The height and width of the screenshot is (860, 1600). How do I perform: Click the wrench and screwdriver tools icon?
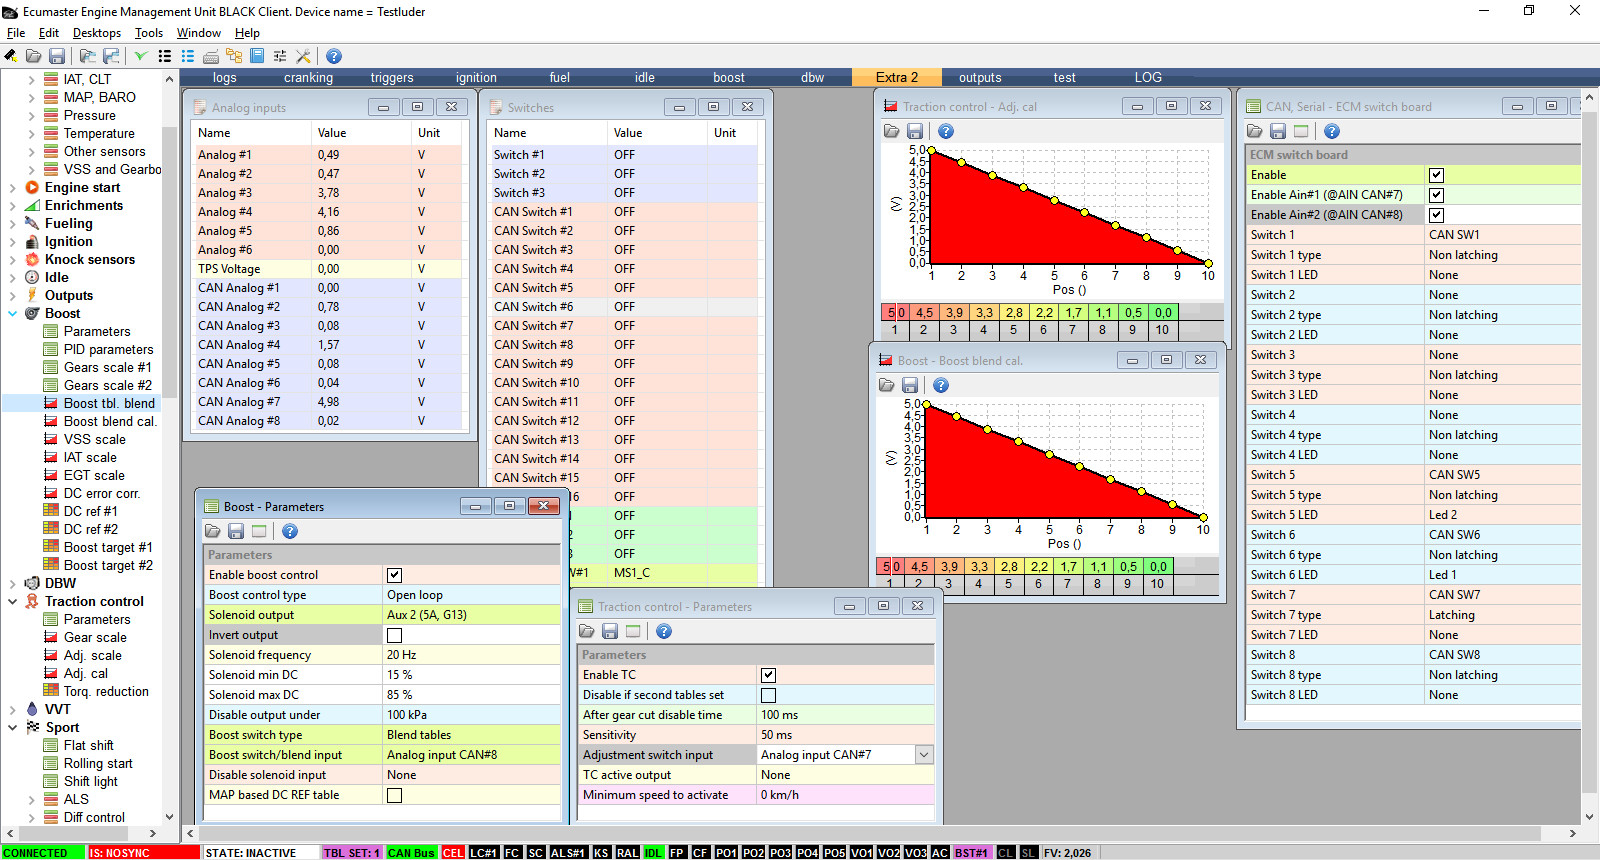tap(303, 56)
